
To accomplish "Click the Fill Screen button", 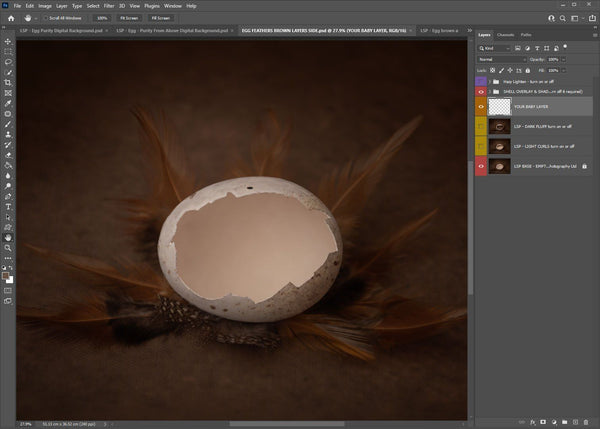I will [160, 18].
